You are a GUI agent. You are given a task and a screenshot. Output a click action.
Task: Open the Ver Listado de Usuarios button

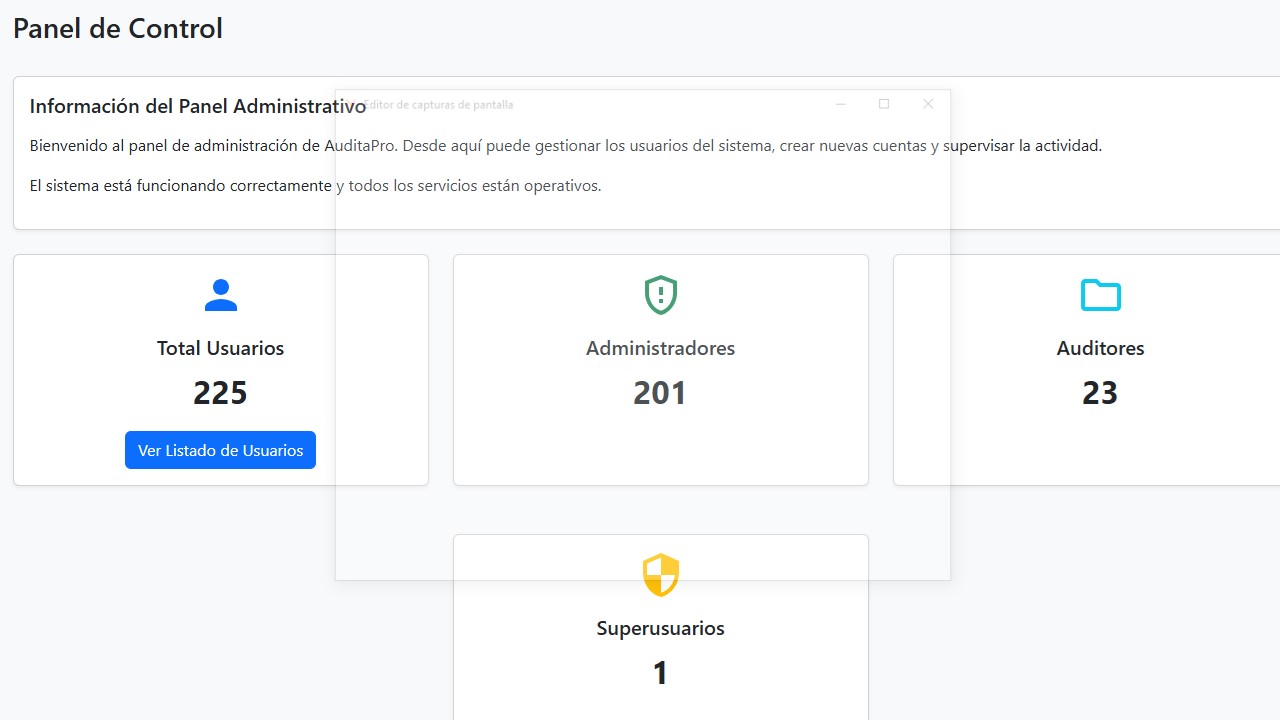pyautogui.click(x=220, y=450)
